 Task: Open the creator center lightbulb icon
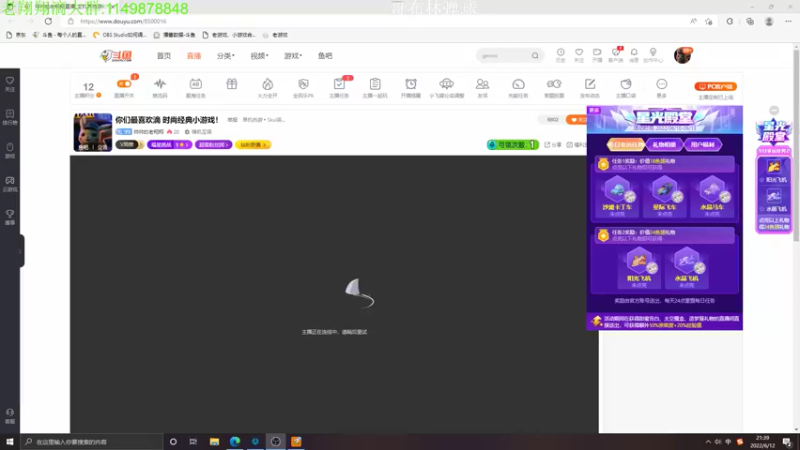(x=653, y=55)
